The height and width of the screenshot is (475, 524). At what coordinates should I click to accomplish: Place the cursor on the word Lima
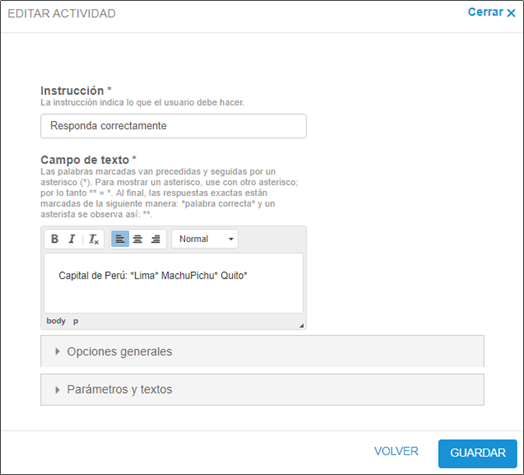(144, 275)
